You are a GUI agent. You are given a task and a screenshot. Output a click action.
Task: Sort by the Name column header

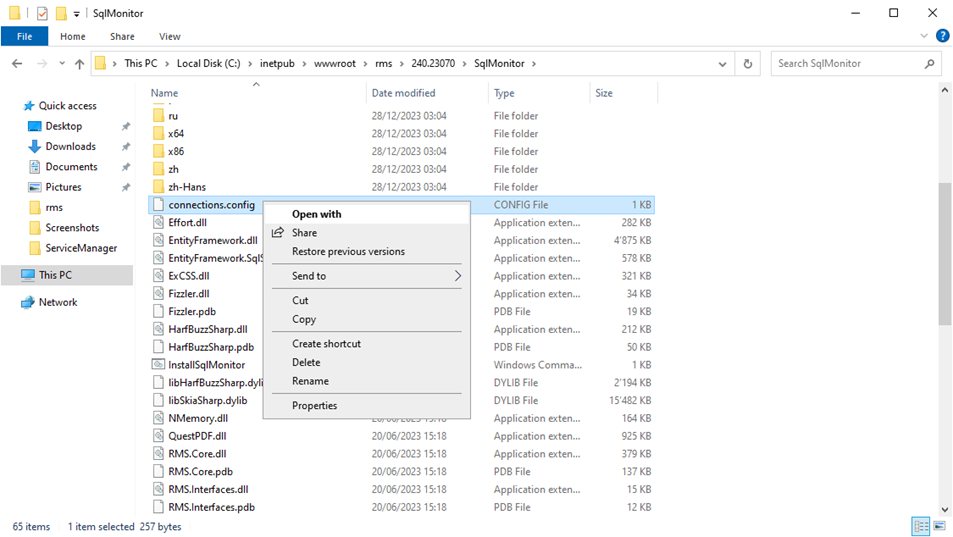click(165, 93)
